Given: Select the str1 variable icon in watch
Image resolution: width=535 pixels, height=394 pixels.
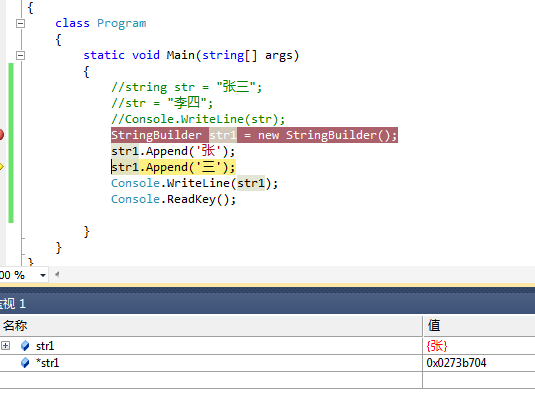Looking at the screenshot, I should (25, 346).
